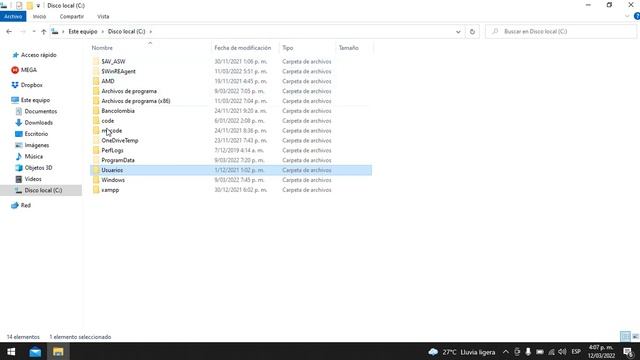
Task: Select Archivos de programa (x86) folder icon
Action: (96, 101)
